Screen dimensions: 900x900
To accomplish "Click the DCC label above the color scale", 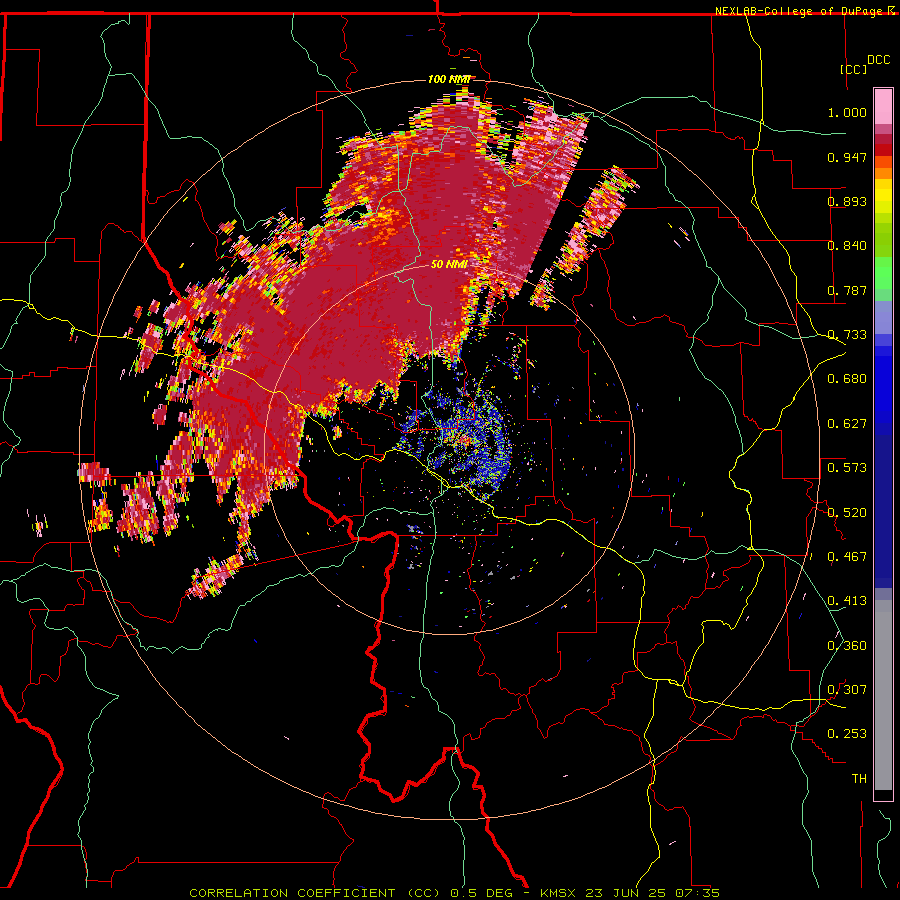I will [878, 60].
